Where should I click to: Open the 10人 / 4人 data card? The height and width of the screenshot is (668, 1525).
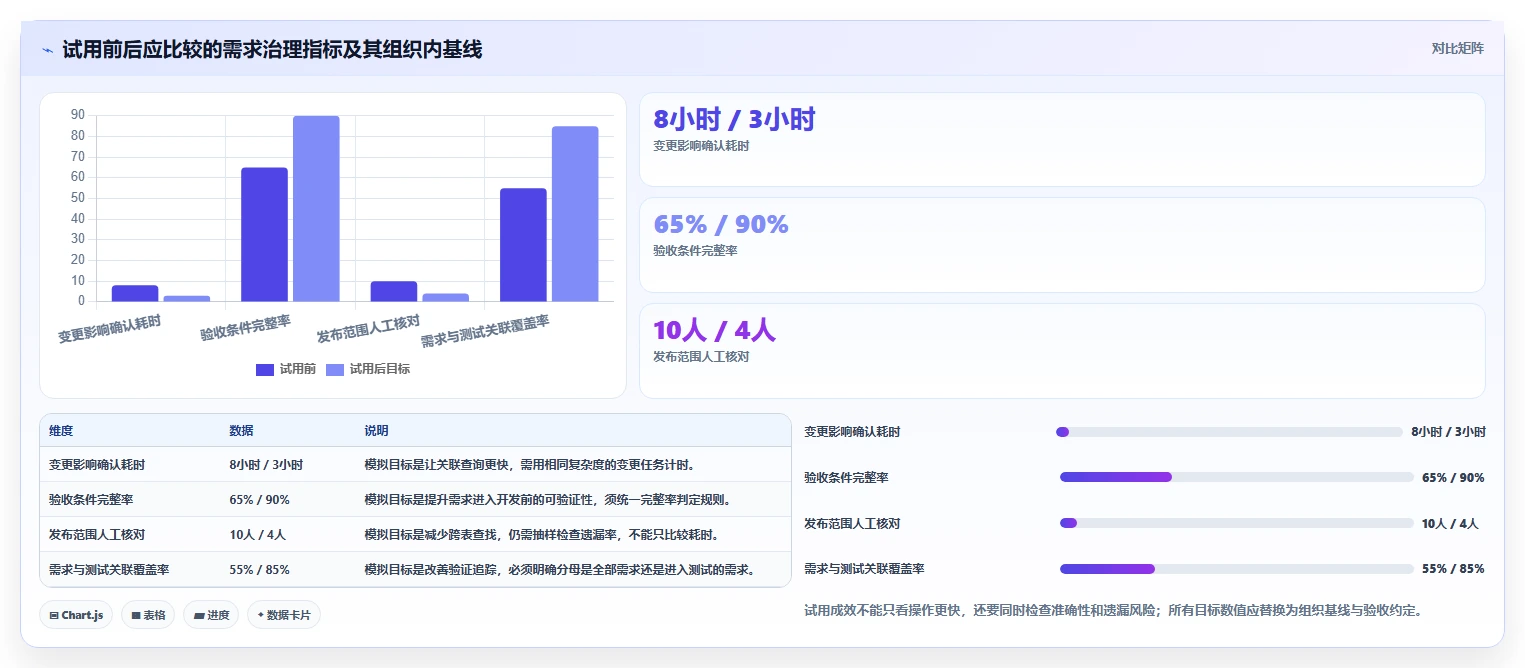[x=1062, y=351]
